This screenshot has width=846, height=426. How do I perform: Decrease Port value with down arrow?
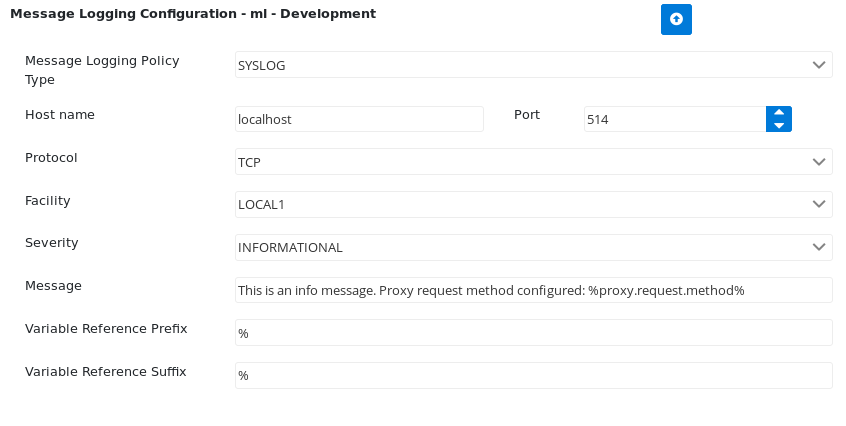pos(779,125)
